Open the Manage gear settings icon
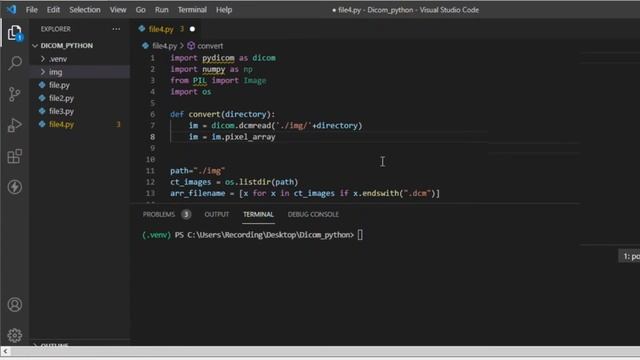Image resolution: width=640 pixels, height=360 pixels. coord(15,335)
